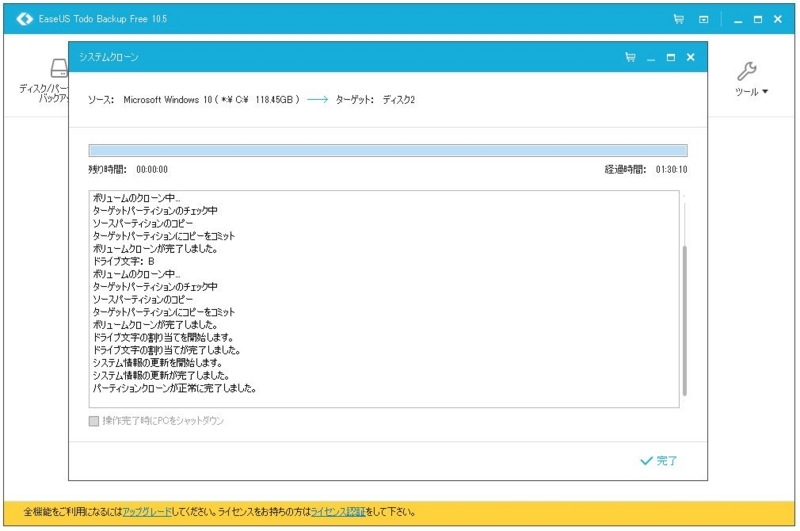This screenshot has height=531, width=800.
Task: Open the アップグレード link
Action: point(147,512)
